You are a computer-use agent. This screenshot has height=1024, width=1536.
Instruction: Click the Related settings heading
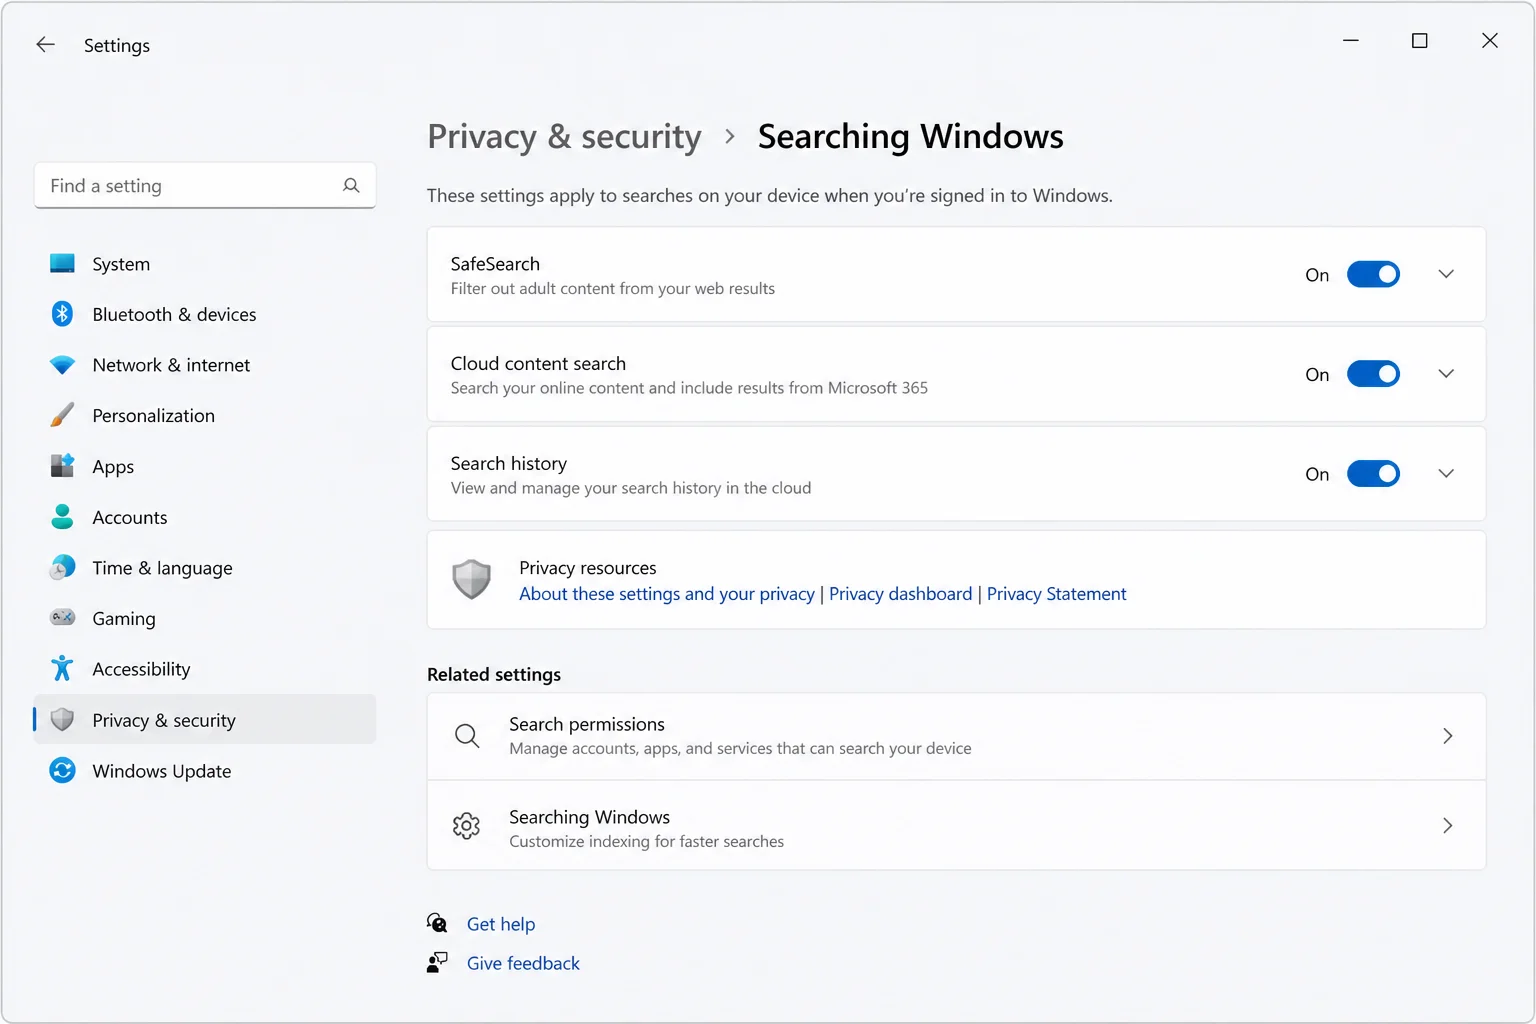(x=494, y=675)
